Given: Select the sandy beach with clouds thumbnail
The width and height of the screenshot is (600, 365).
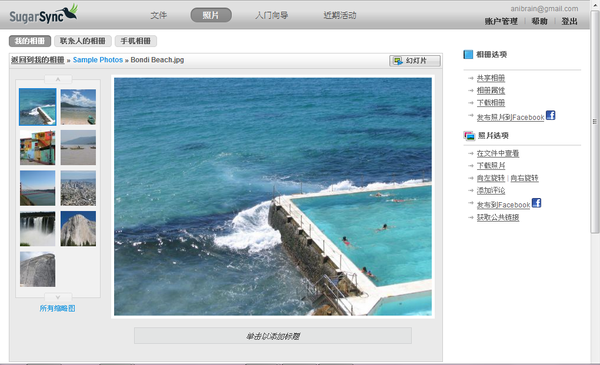Looking at the screenshot, I should 78,107.
